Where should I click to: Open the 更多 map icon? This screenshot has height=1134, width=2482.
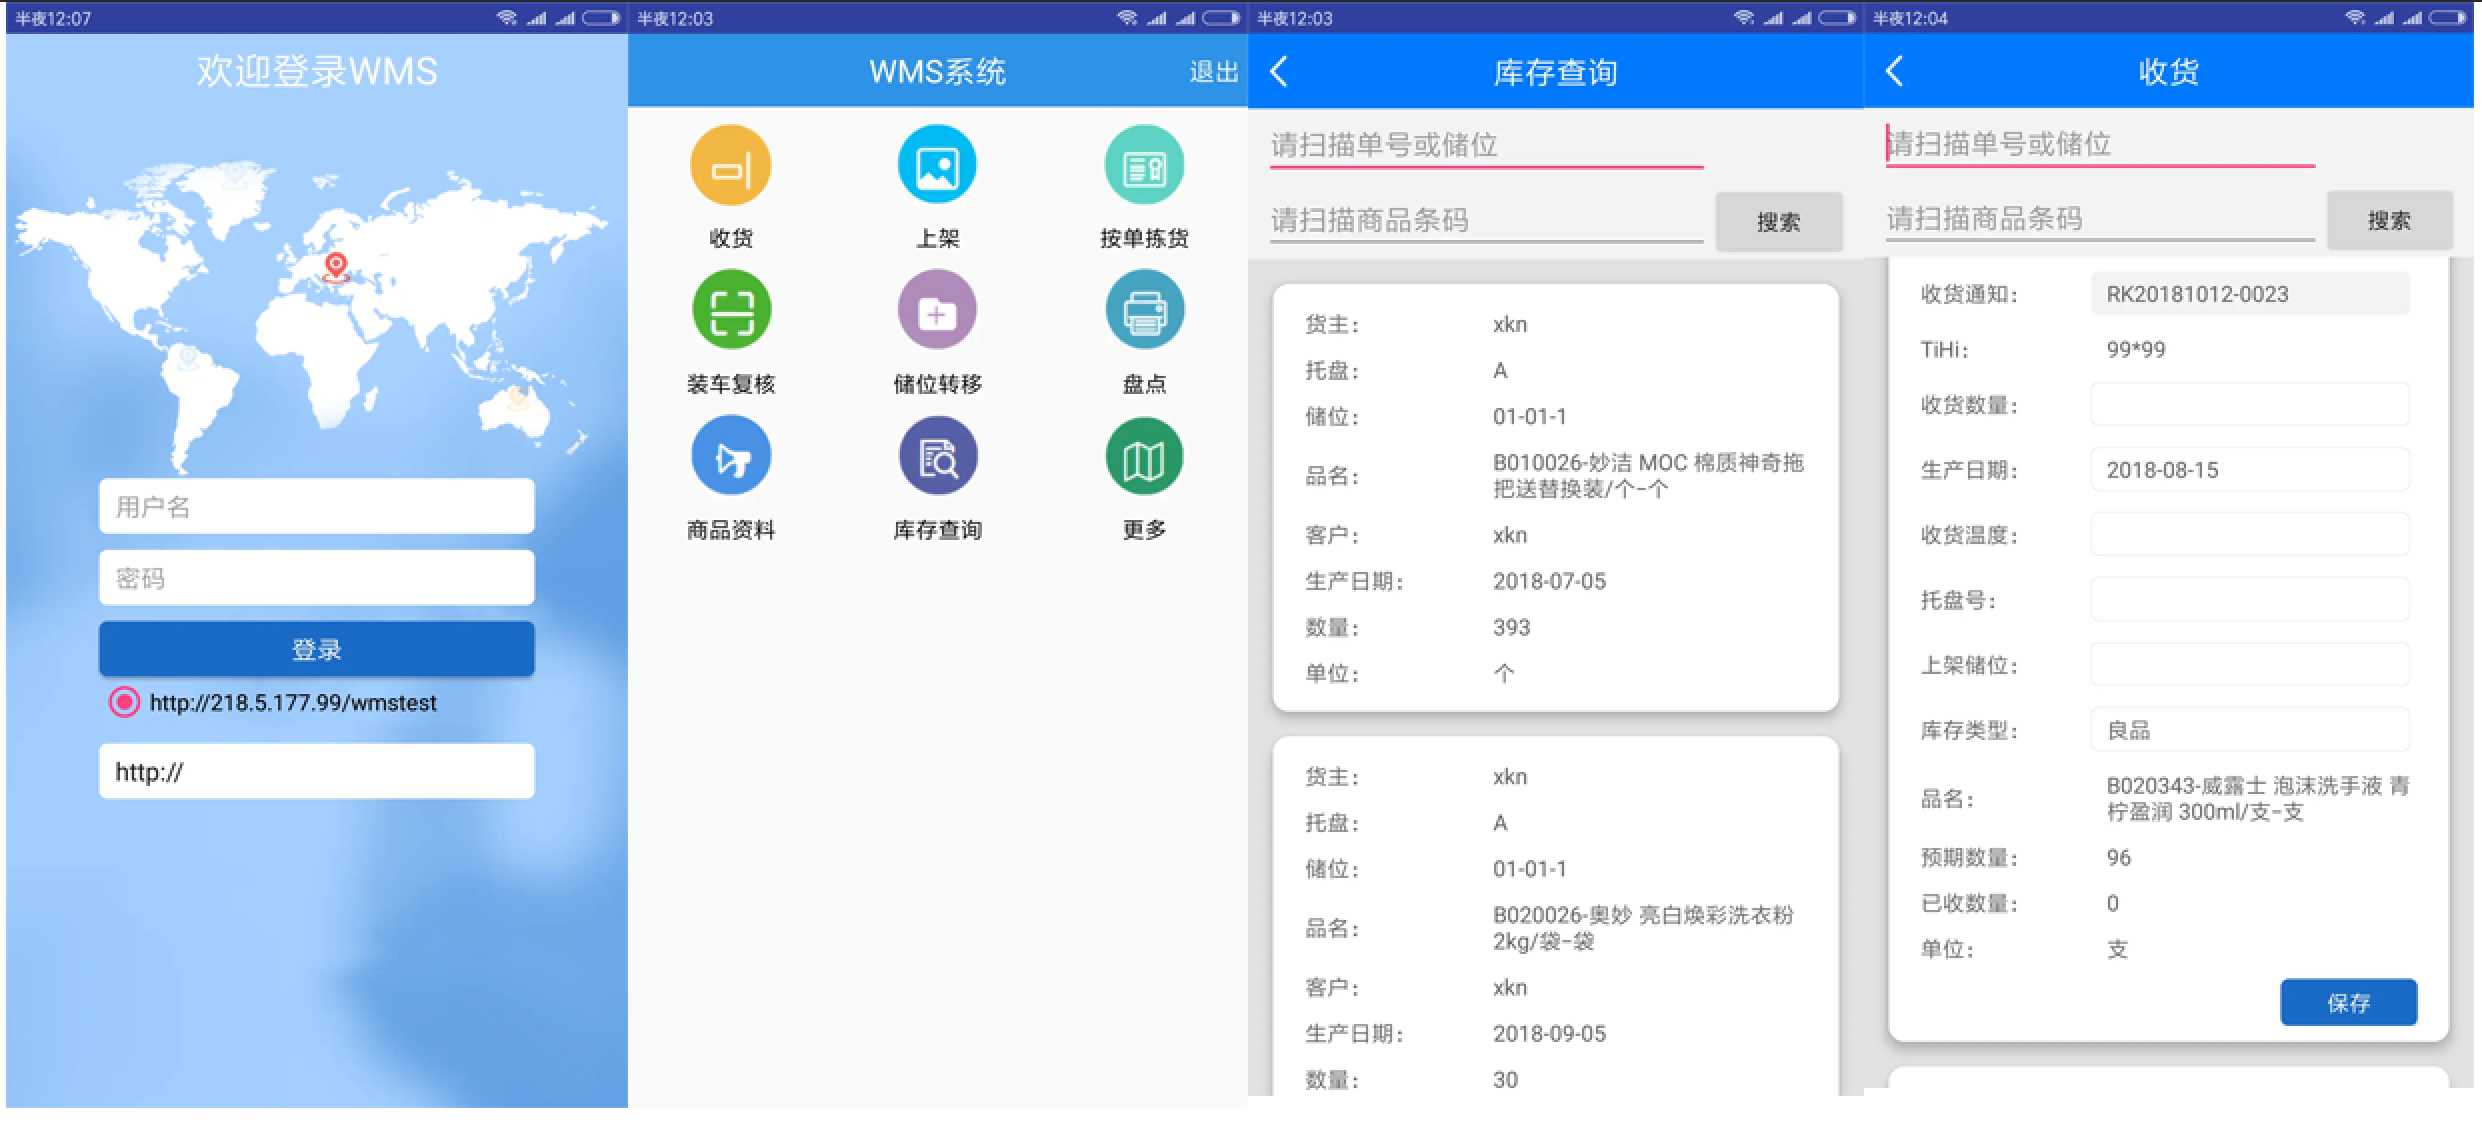(1144, 456)
